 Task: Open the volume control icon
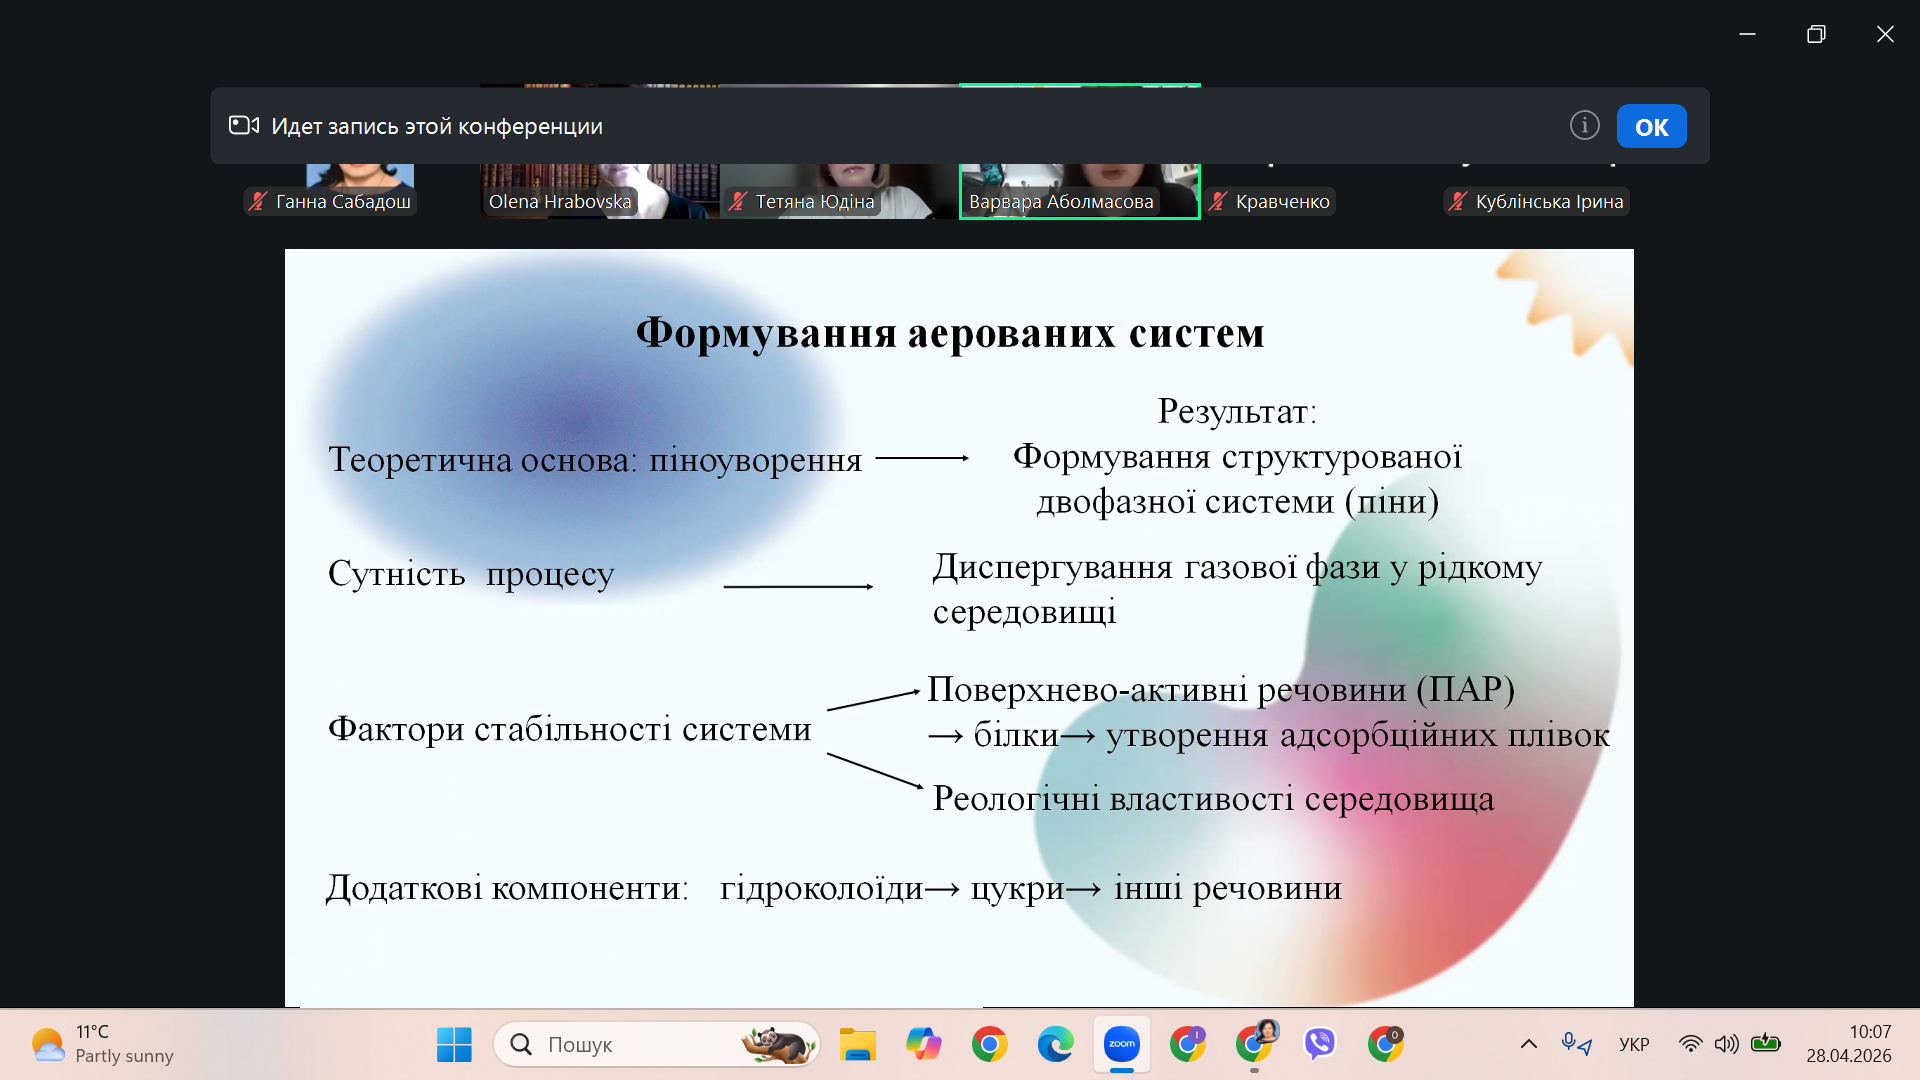point(1727,1045)
